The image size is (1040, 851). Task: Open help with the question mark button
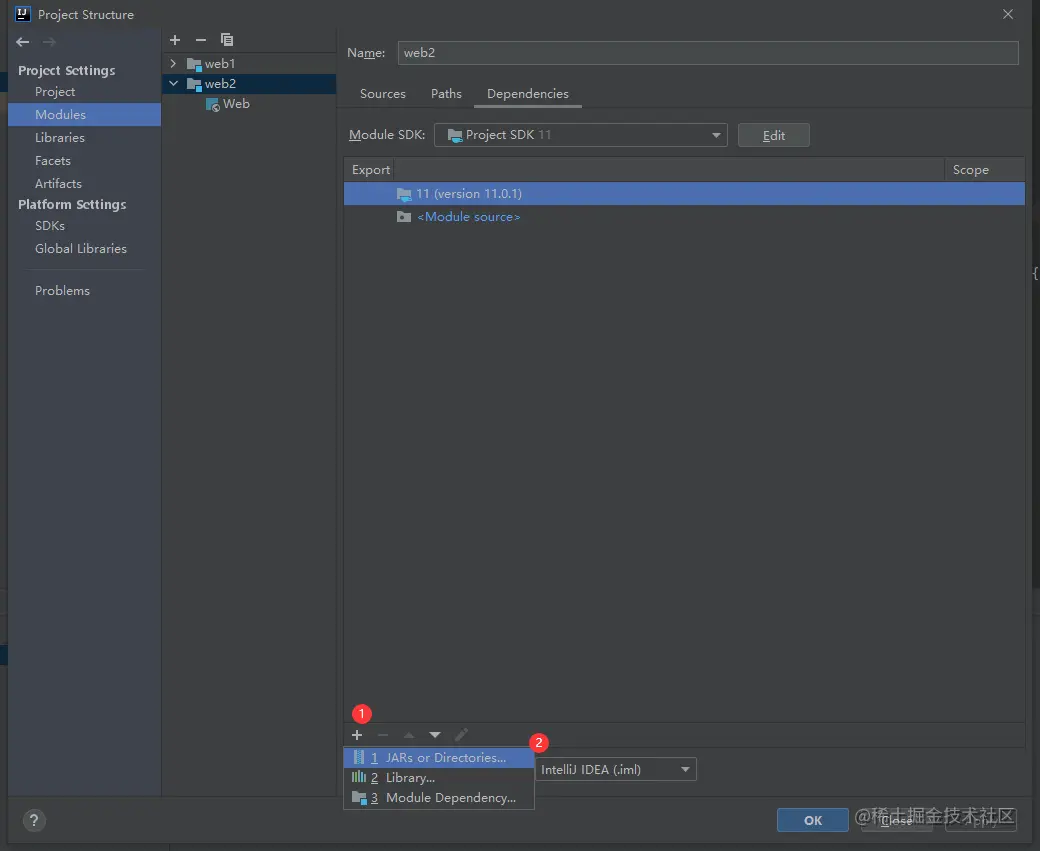(x=34, y=820)
